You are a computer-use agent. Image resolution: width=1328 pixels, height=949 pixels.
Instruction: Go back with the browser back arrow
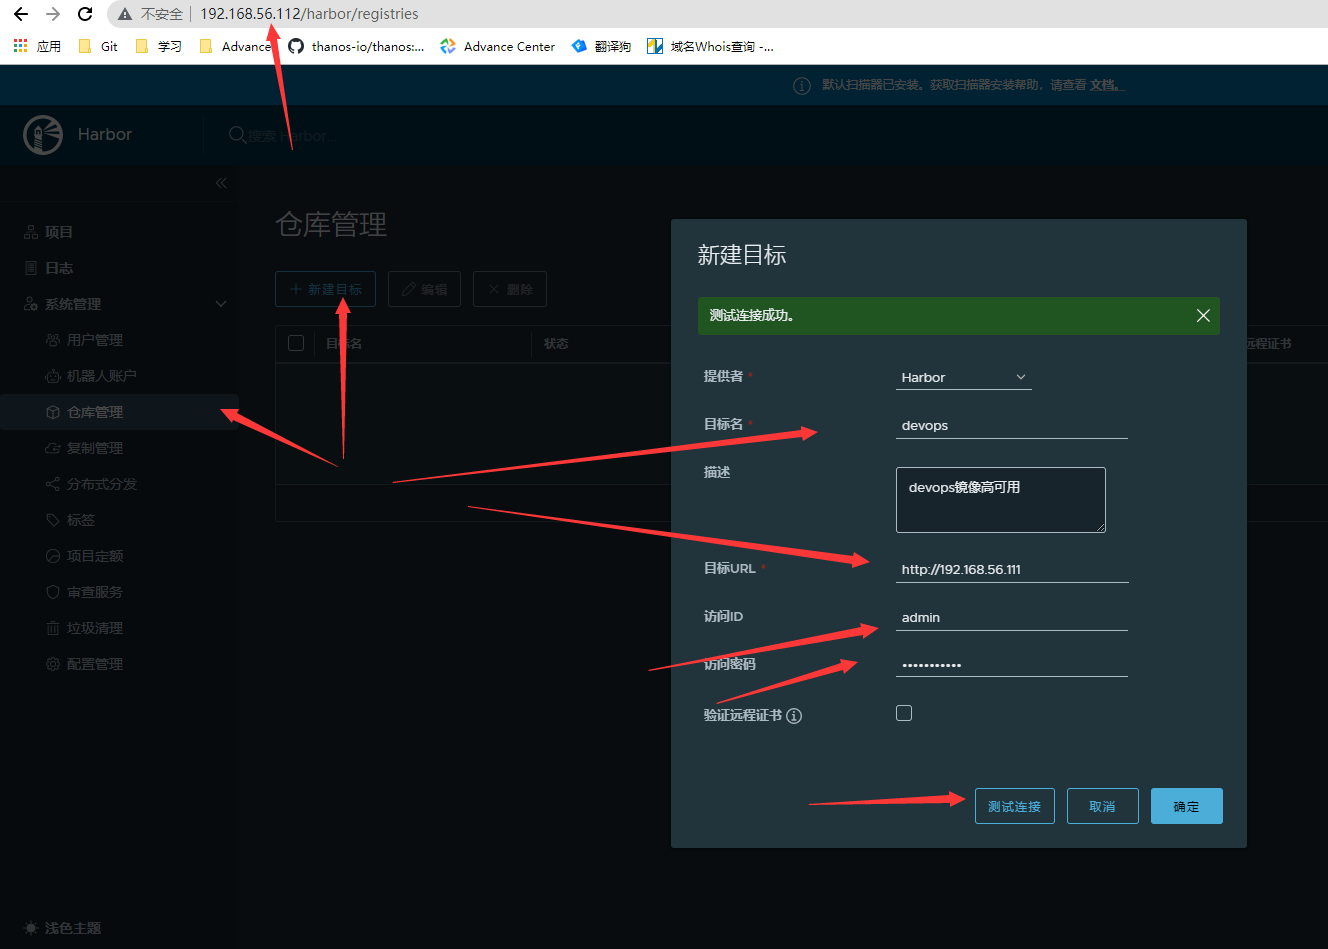point(21,14)
